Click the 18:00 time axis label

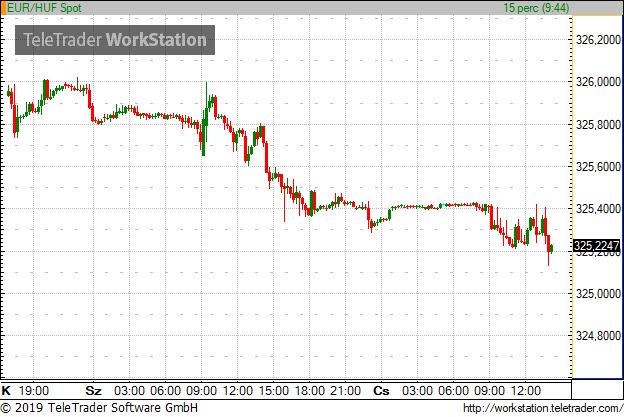(x=310, y=391)
